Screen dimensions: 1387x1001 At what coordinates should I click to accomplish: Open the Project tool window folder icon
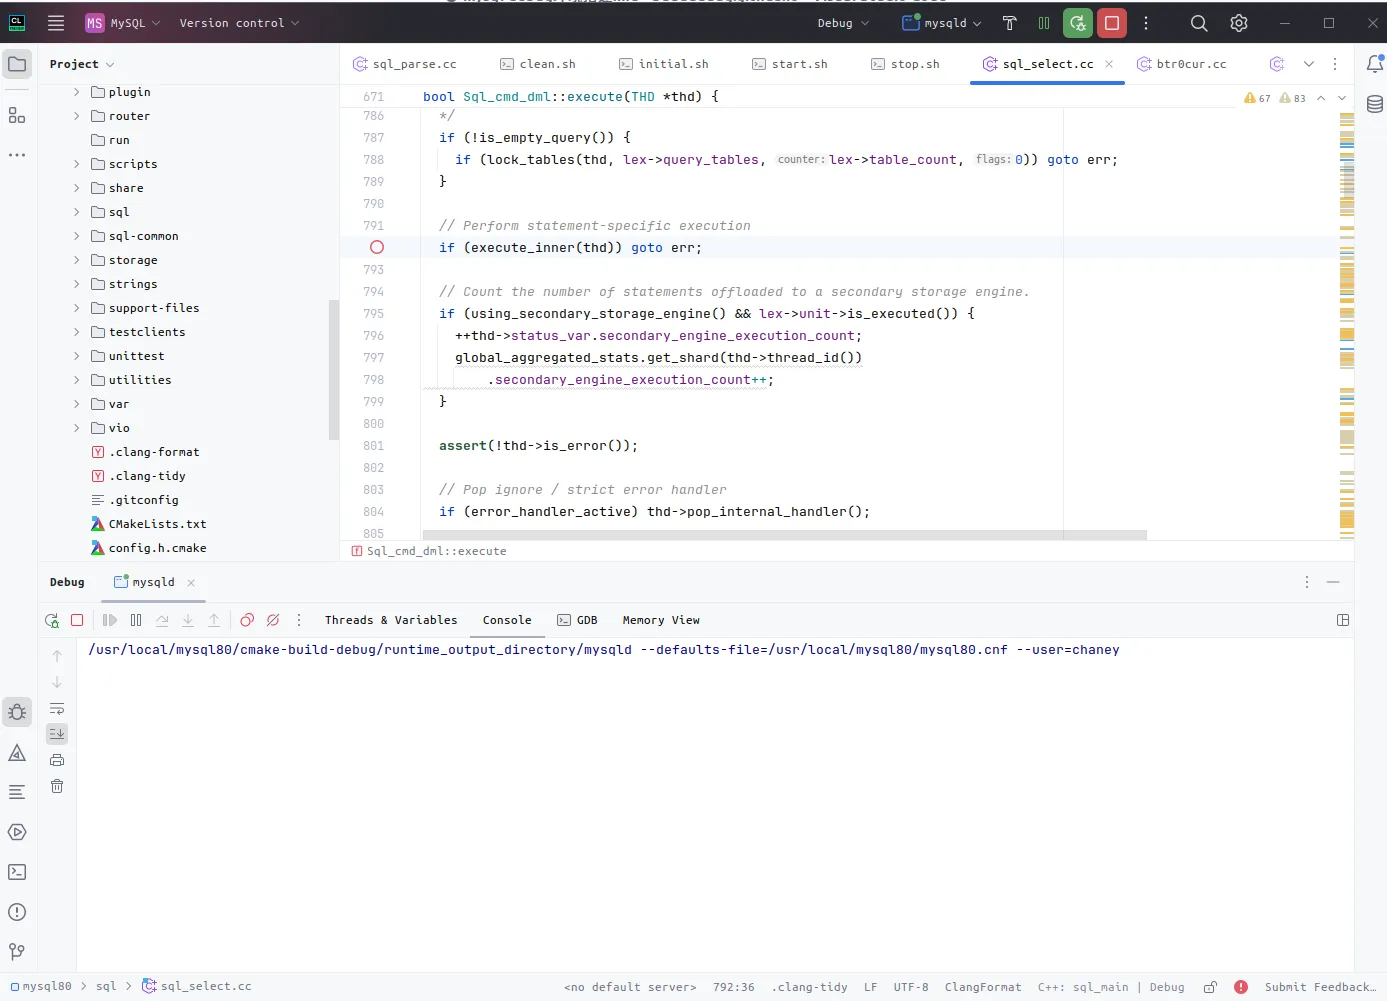(x=17, y=64)
